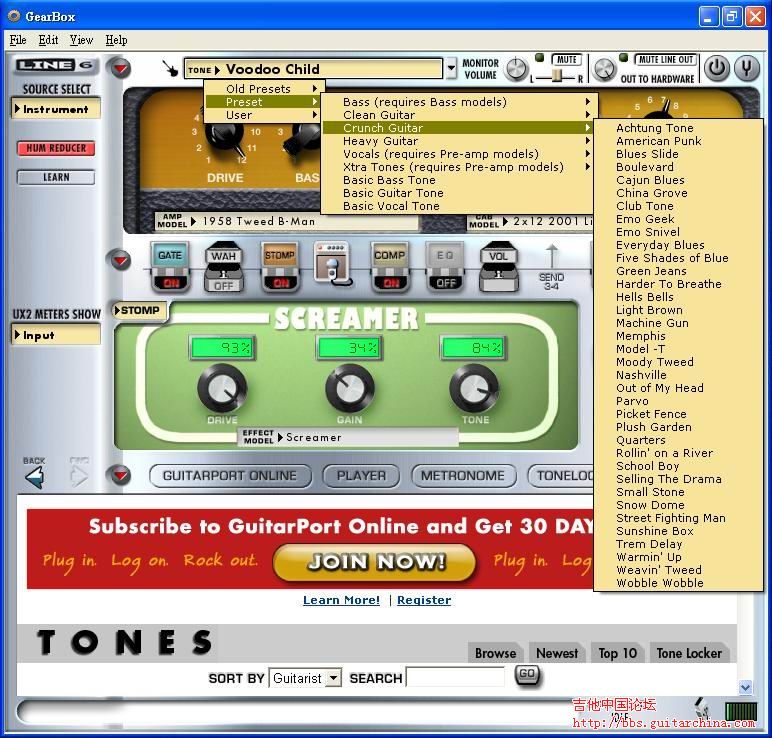
Task: Select the VOL pedal icon
Action: (498, 266)
